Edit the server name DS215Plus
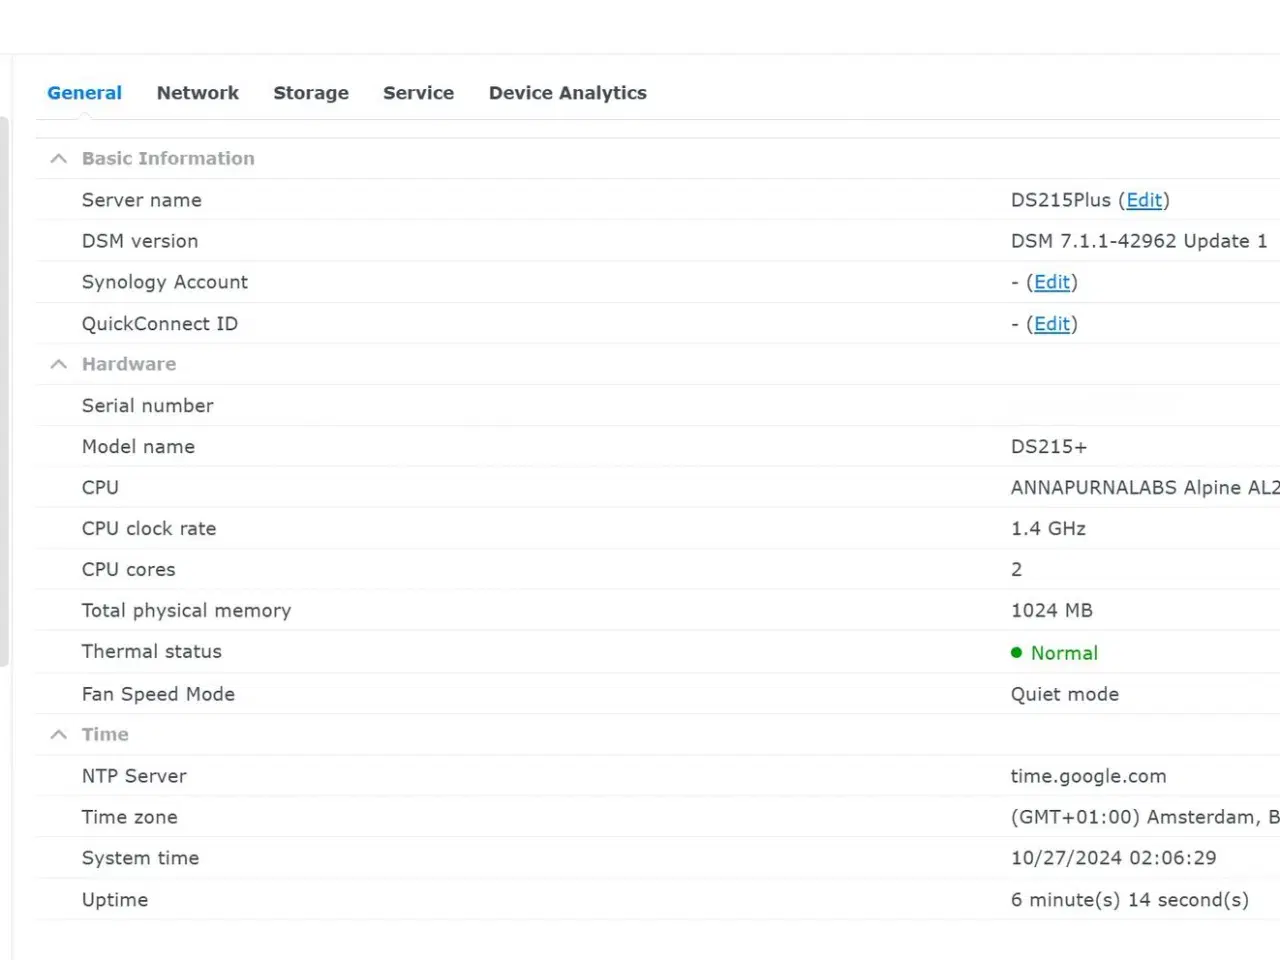Image resolution: width=1280 pixels, height=960 pixels. point(1144,200)
